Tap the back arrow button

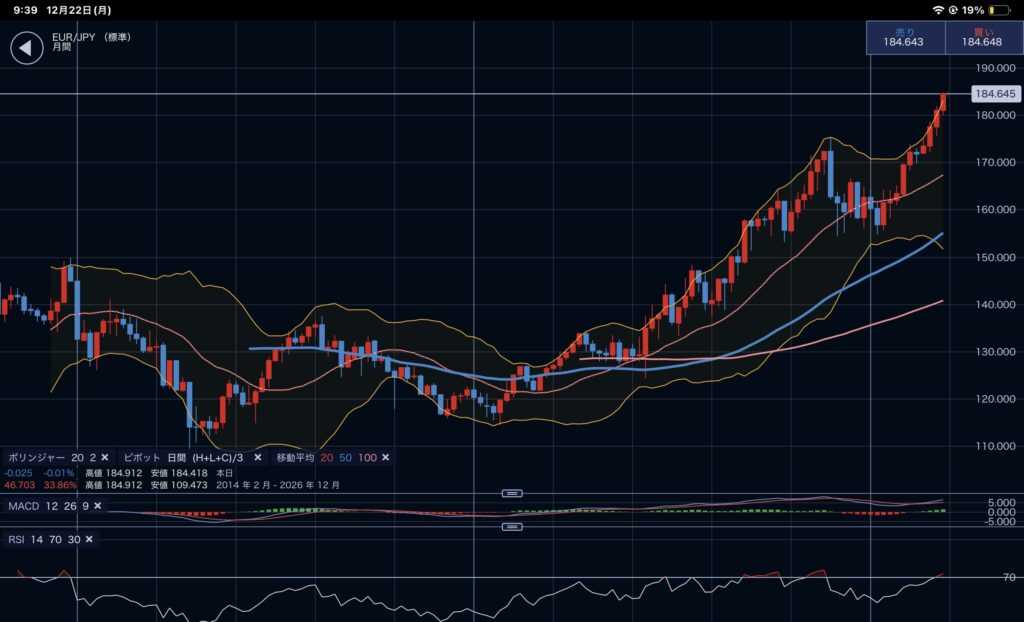[27, 49]
